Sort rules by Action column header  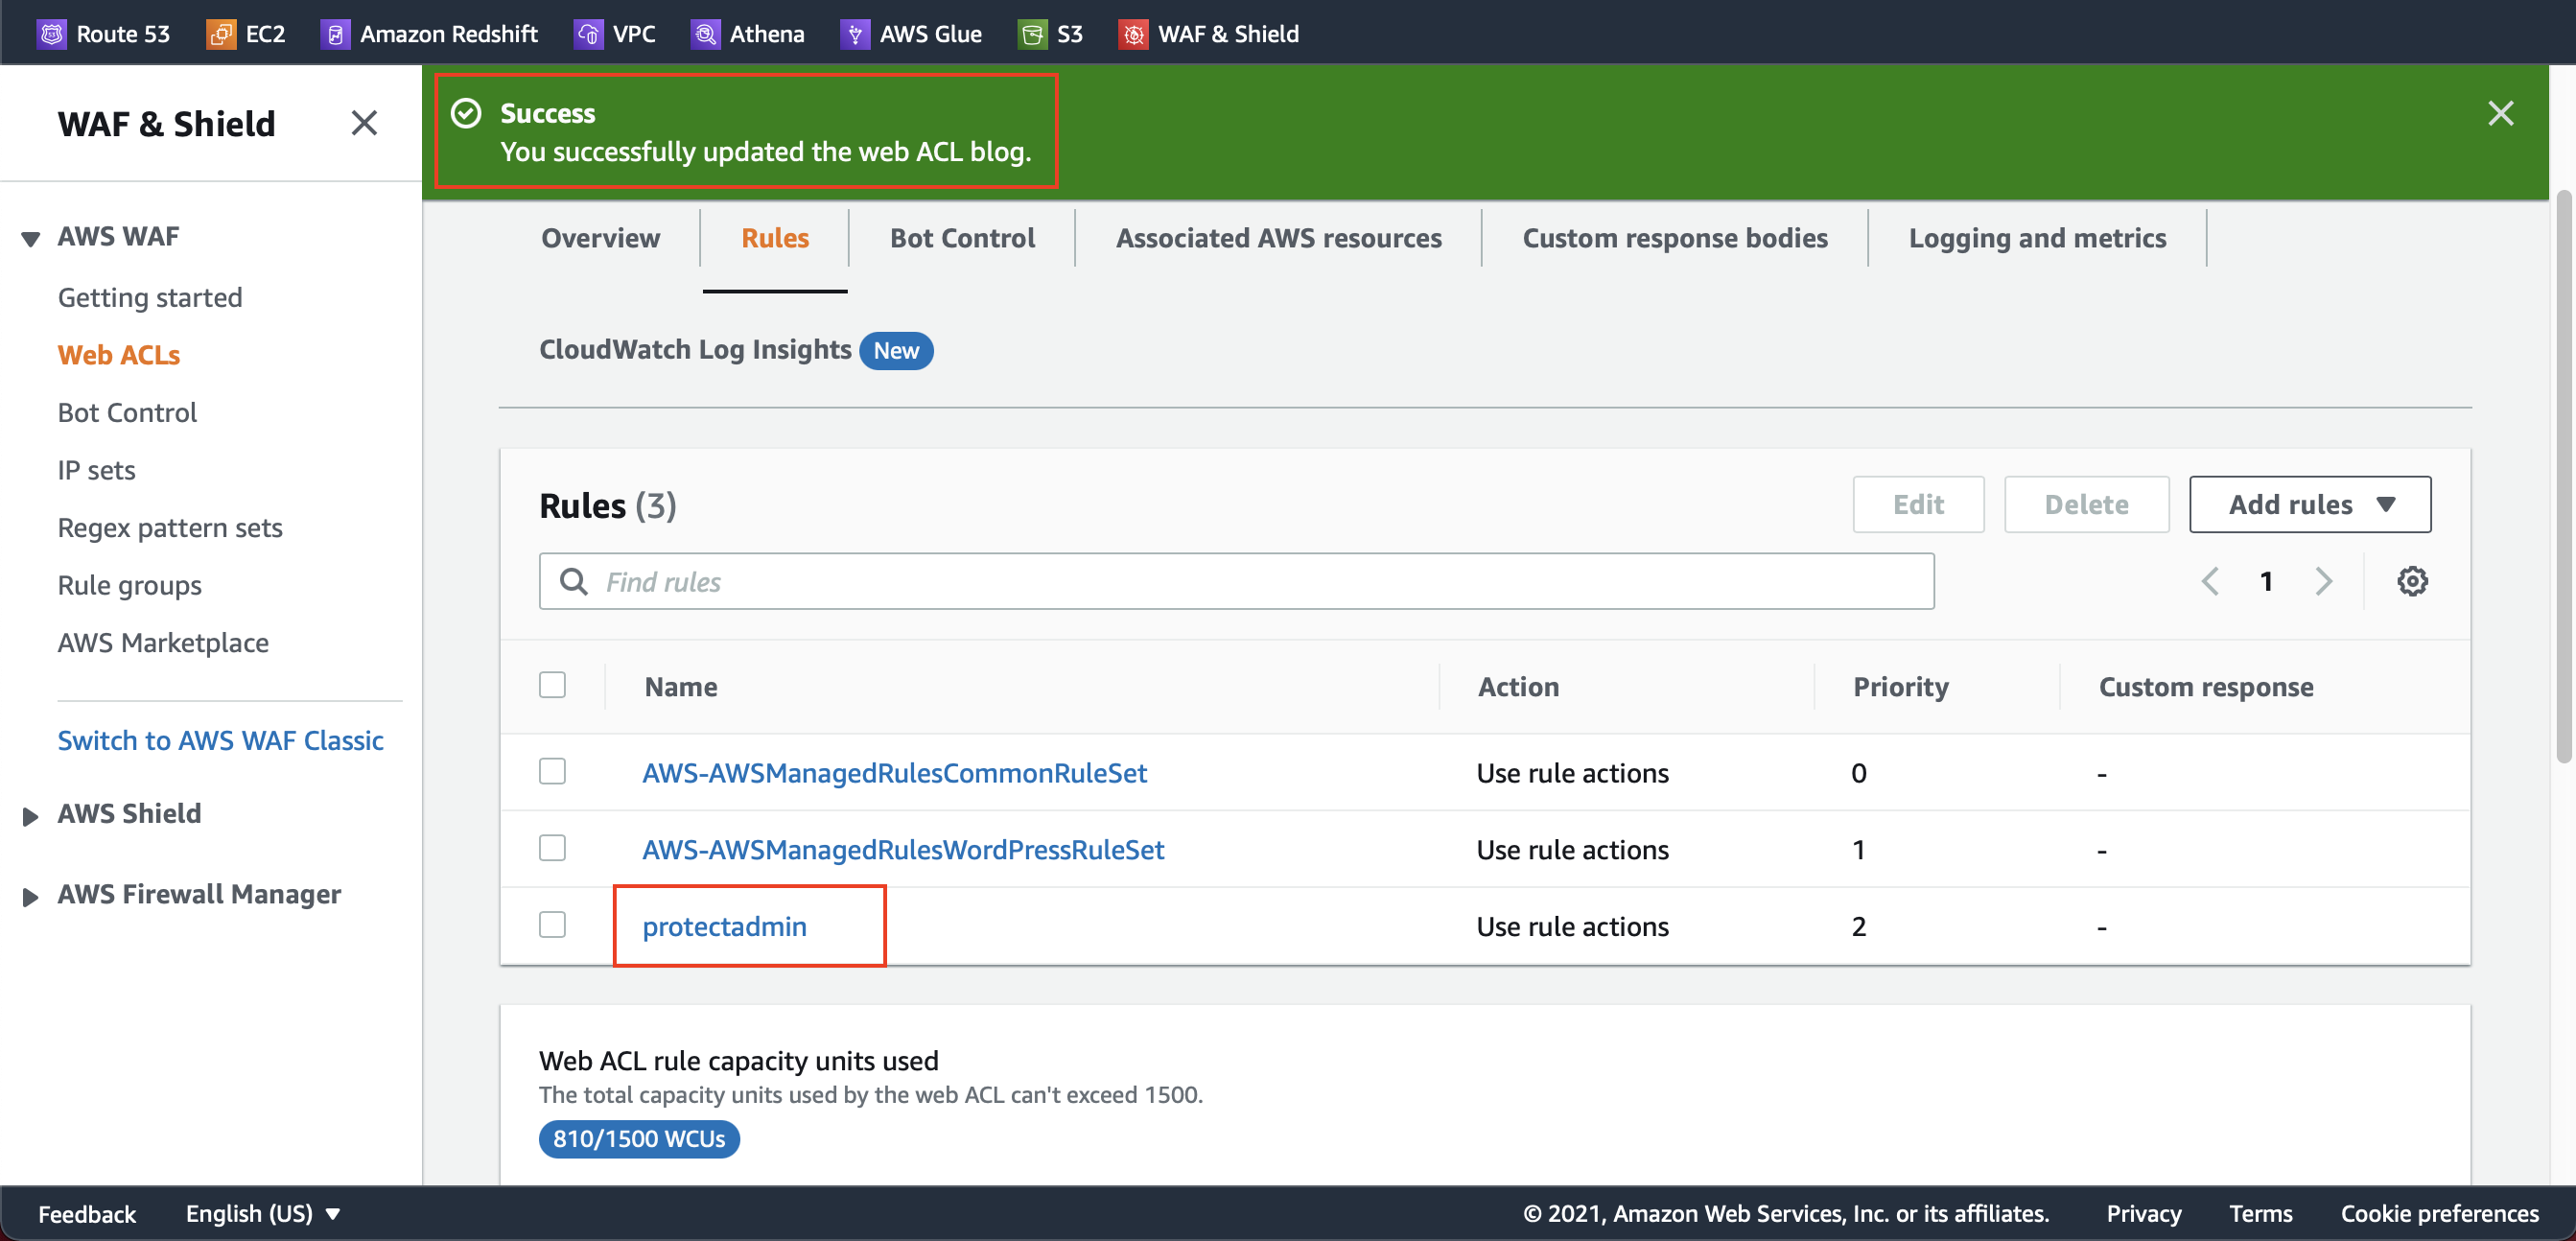point(1518,686)
